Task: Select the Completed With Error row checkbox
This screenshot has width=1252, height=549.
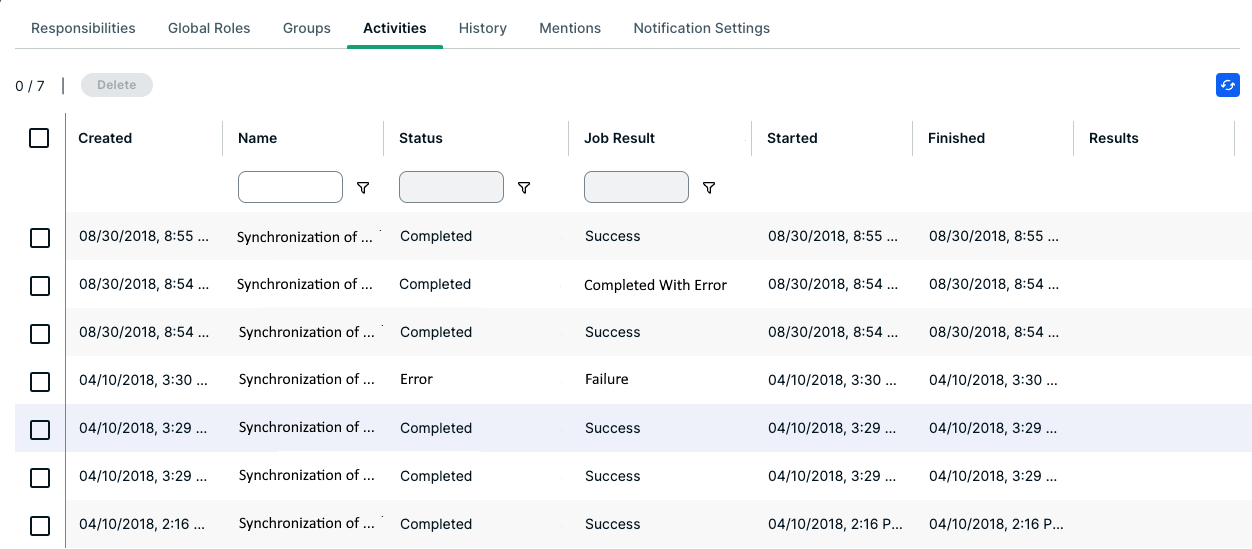Action: 40,286
